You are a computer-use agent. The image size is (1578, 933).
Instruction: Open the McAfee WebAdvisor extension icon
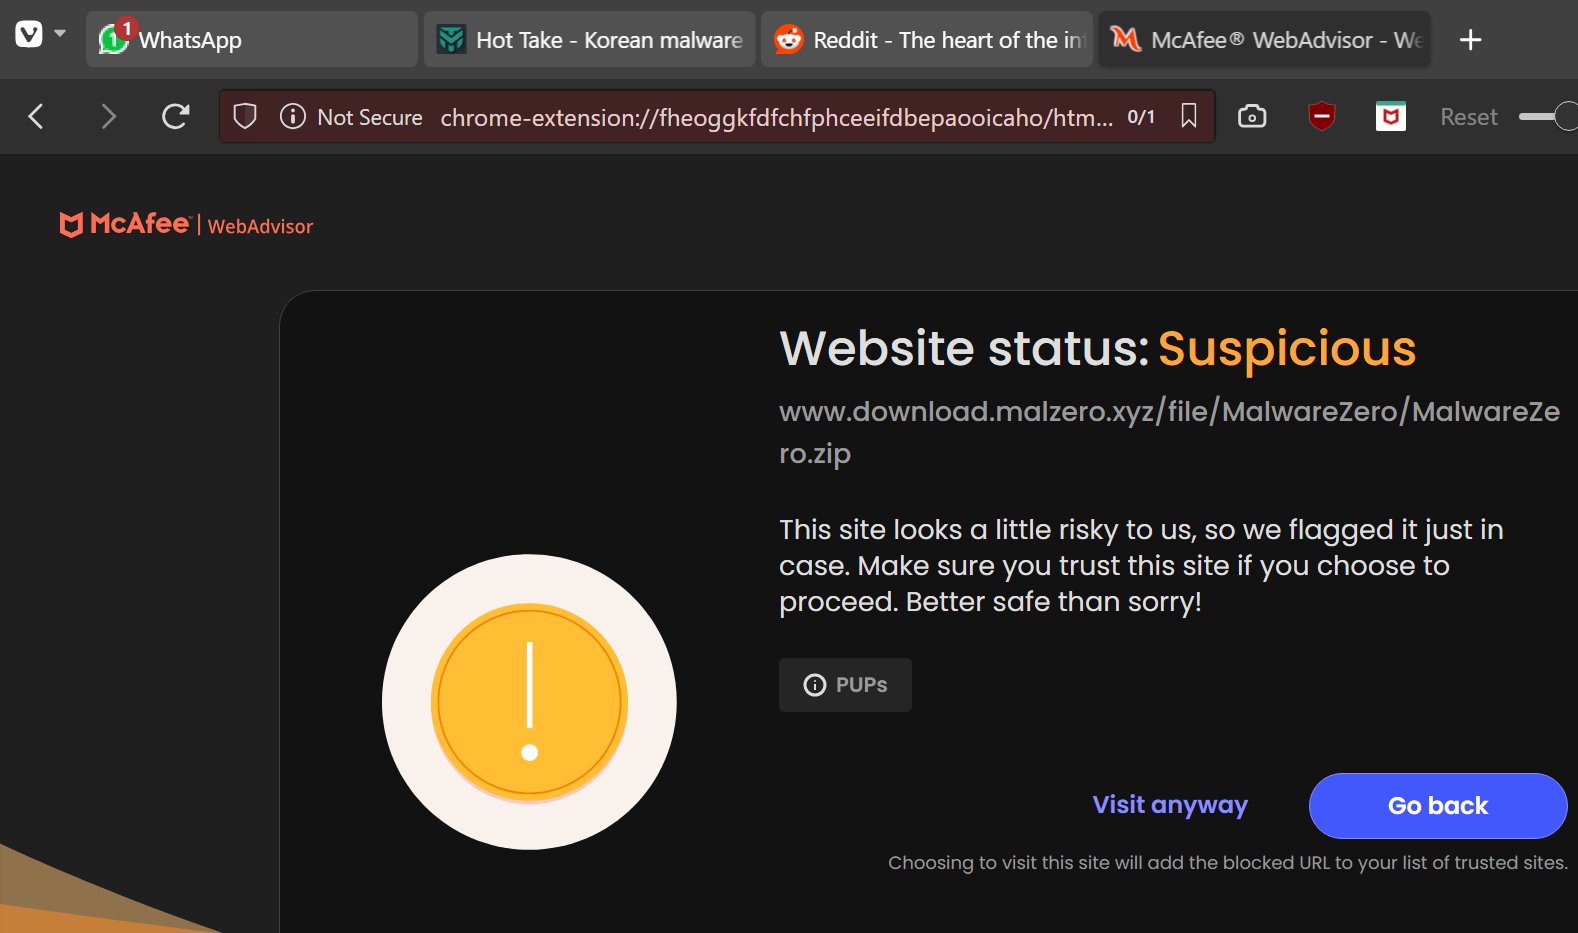pyautogui.click(x=1391, y=117)
